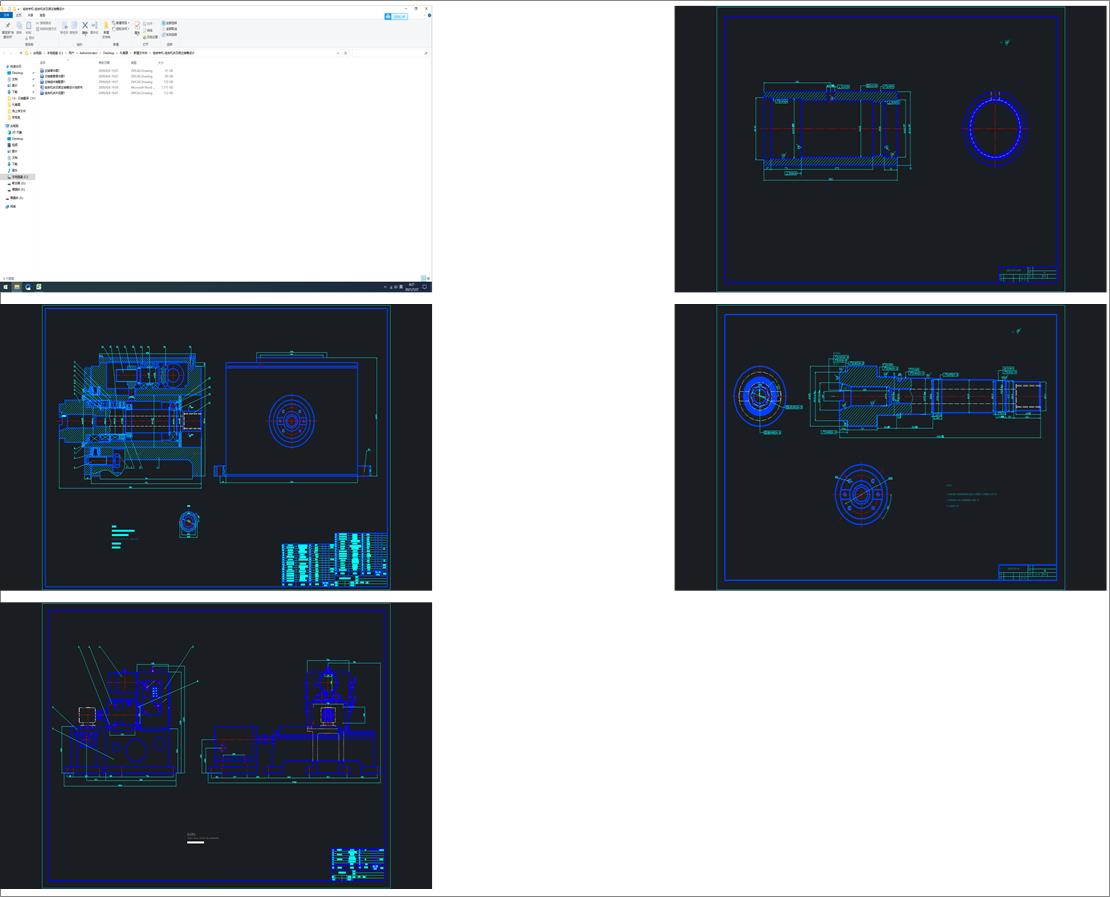Open the notification center on taskbar
1110x897 pixels.
425,287
